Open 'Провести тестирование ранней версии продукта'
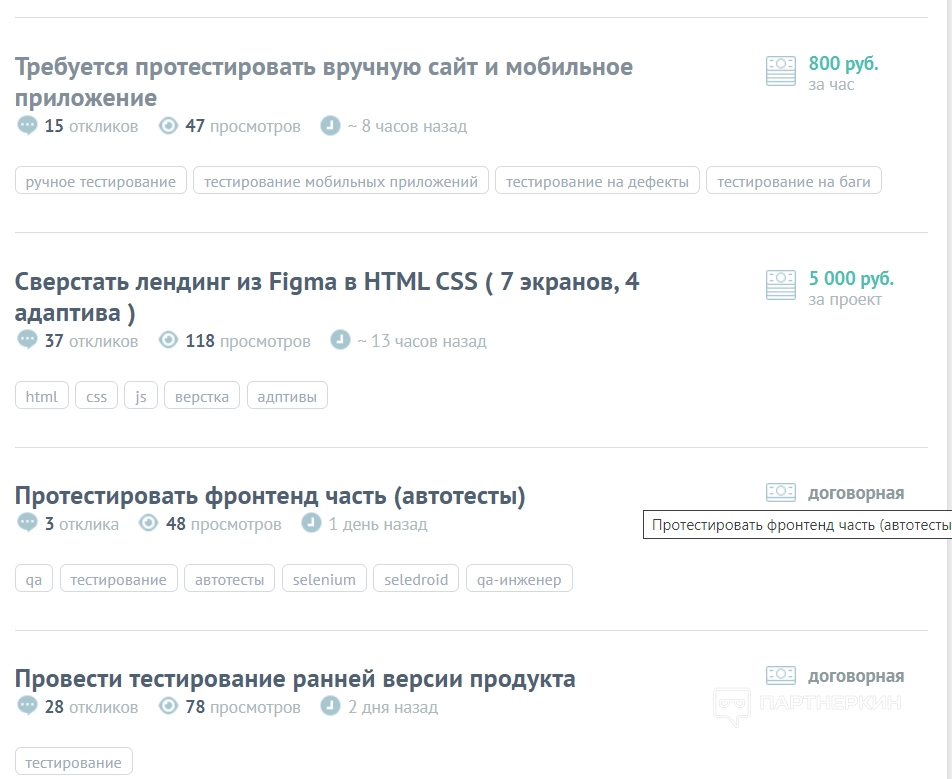 [295, 679]
